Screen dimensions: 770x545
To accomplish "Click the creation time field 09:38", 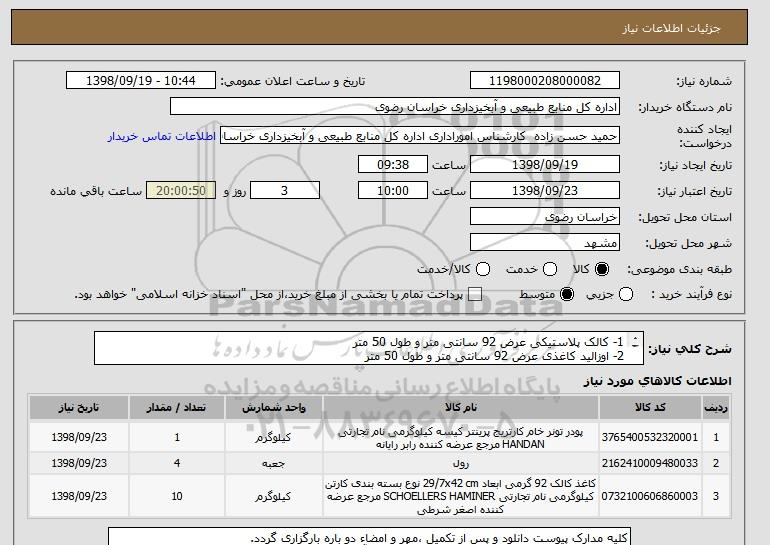I will click(x=393, y=164).
